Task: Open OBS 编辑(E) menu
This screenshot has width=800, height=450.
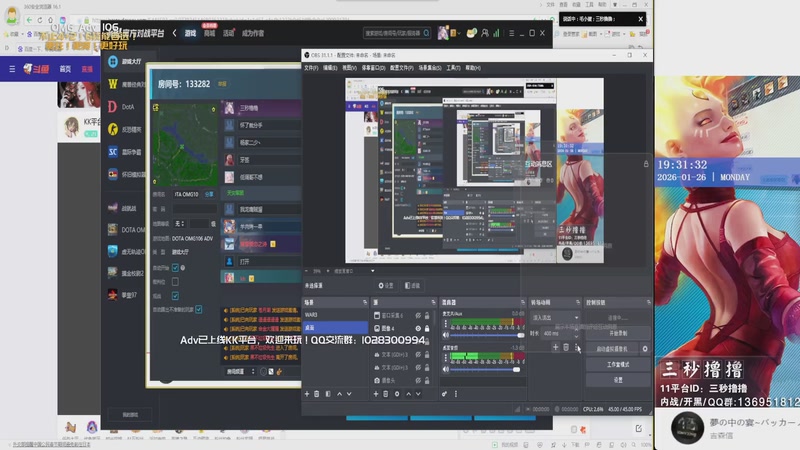Action: [330, 68]
